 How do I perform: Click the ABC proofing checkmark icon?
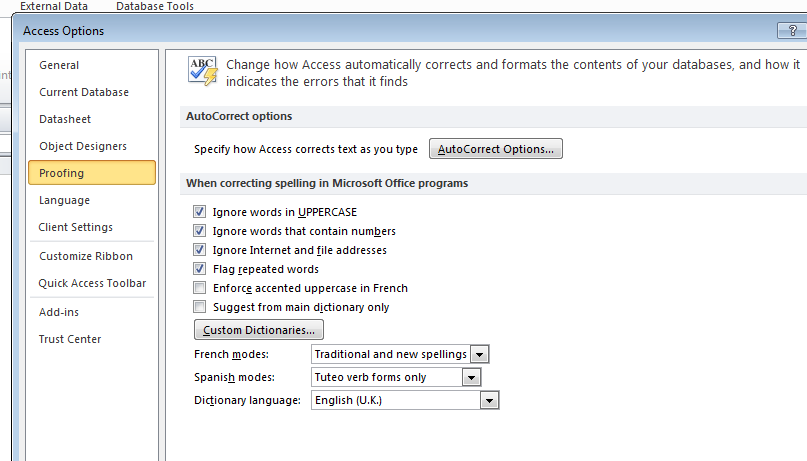coord(203,71)
